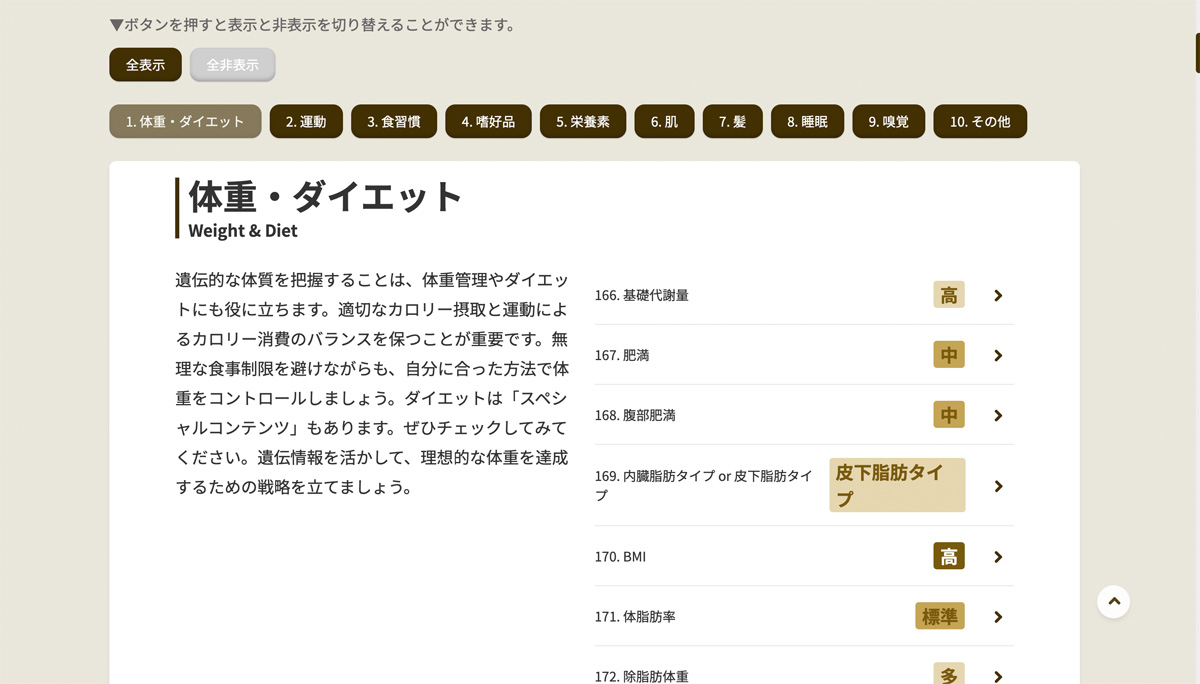Click chevron next to 168 腹部肥満
The width and height of the screenshot is (1200, 684).
(998, 415)
